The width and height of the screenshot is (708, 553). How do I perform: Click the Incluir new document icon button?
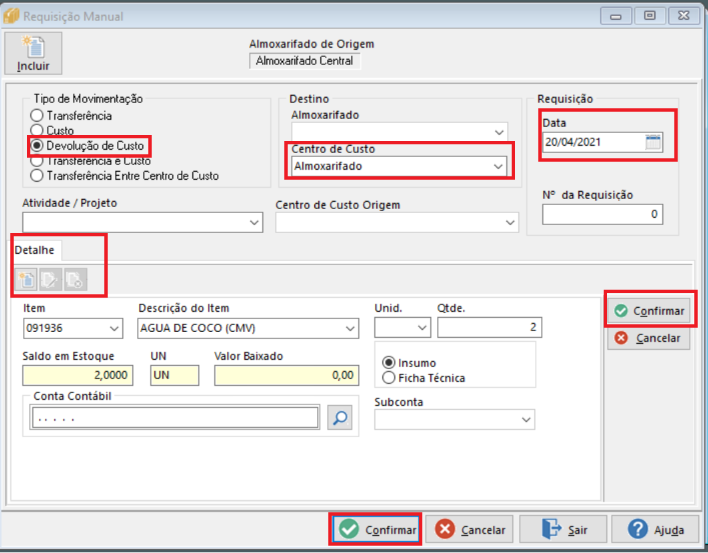point(33,53)
